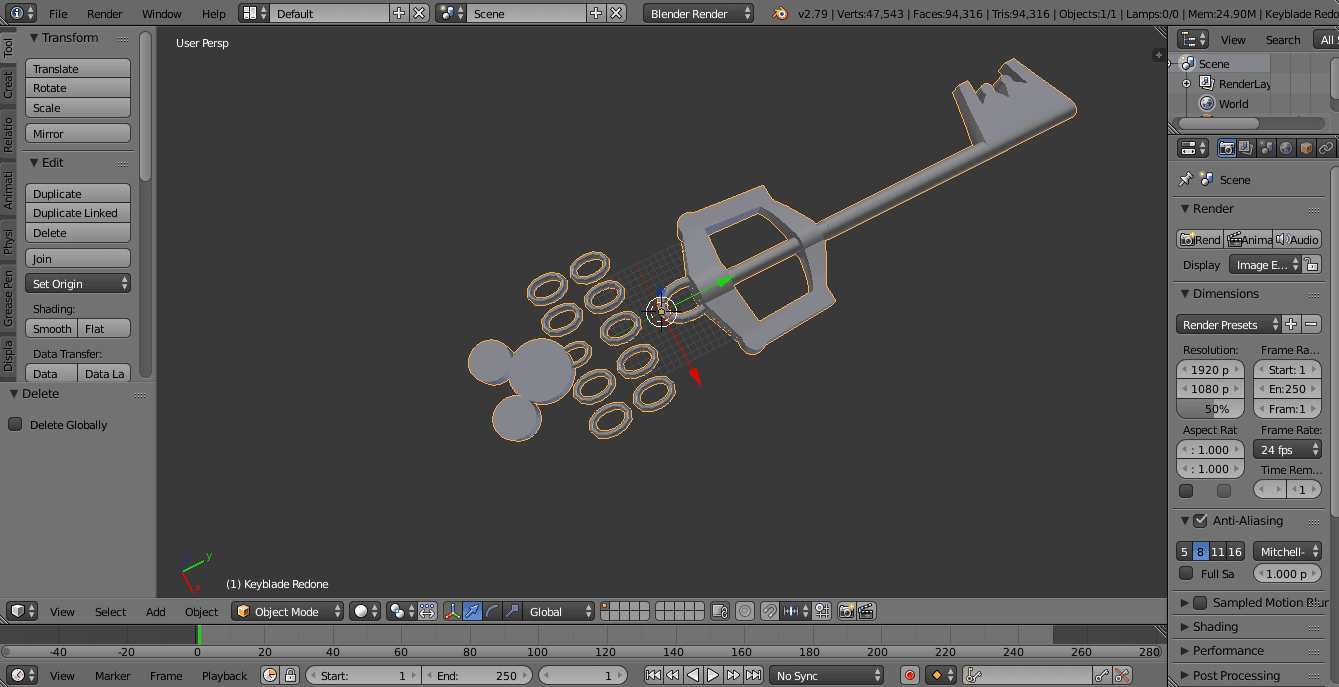Viewport: 1339px width, 687px height.
Task: Select the scale manipulator icon
Action: (x=512, y=611)
